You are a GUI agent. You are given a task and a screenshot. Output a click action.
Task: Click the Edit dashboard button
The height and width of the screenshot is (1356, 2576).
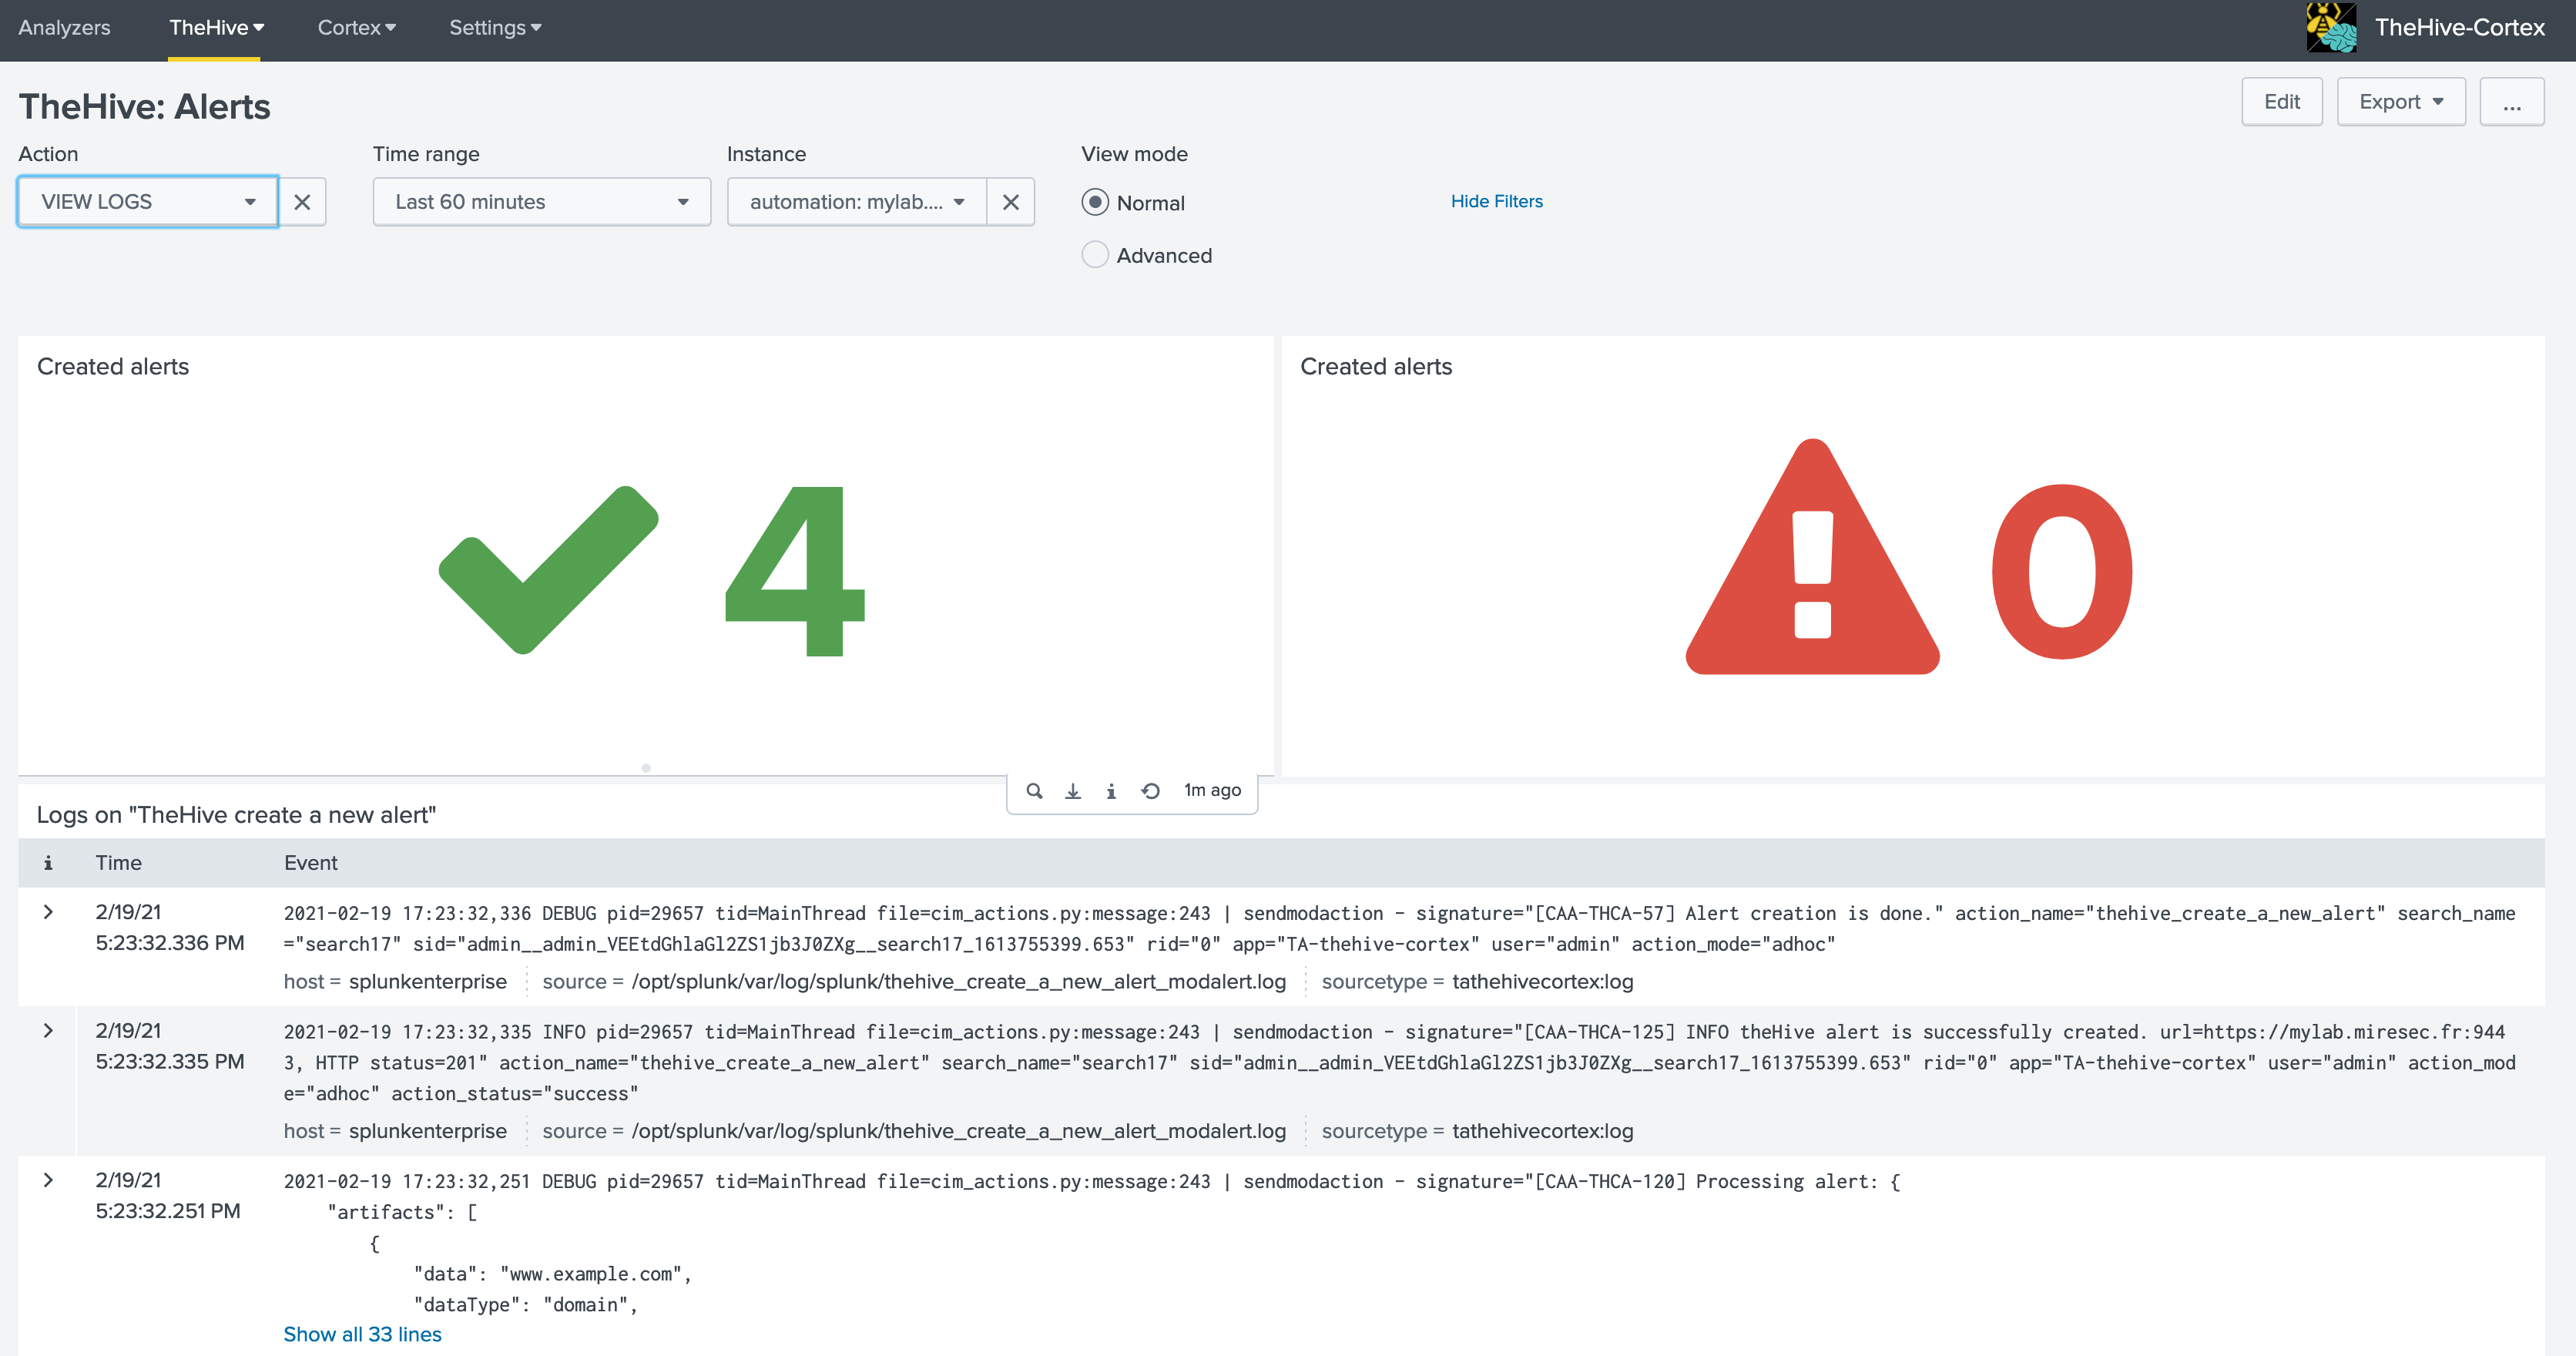coord(2281,102)
